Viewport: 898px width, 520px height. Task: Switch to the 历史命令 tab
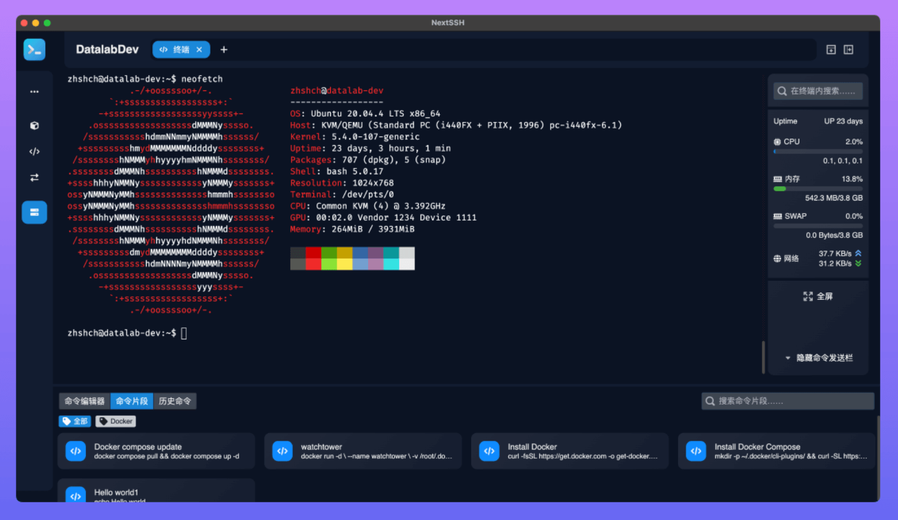point(175,401)
